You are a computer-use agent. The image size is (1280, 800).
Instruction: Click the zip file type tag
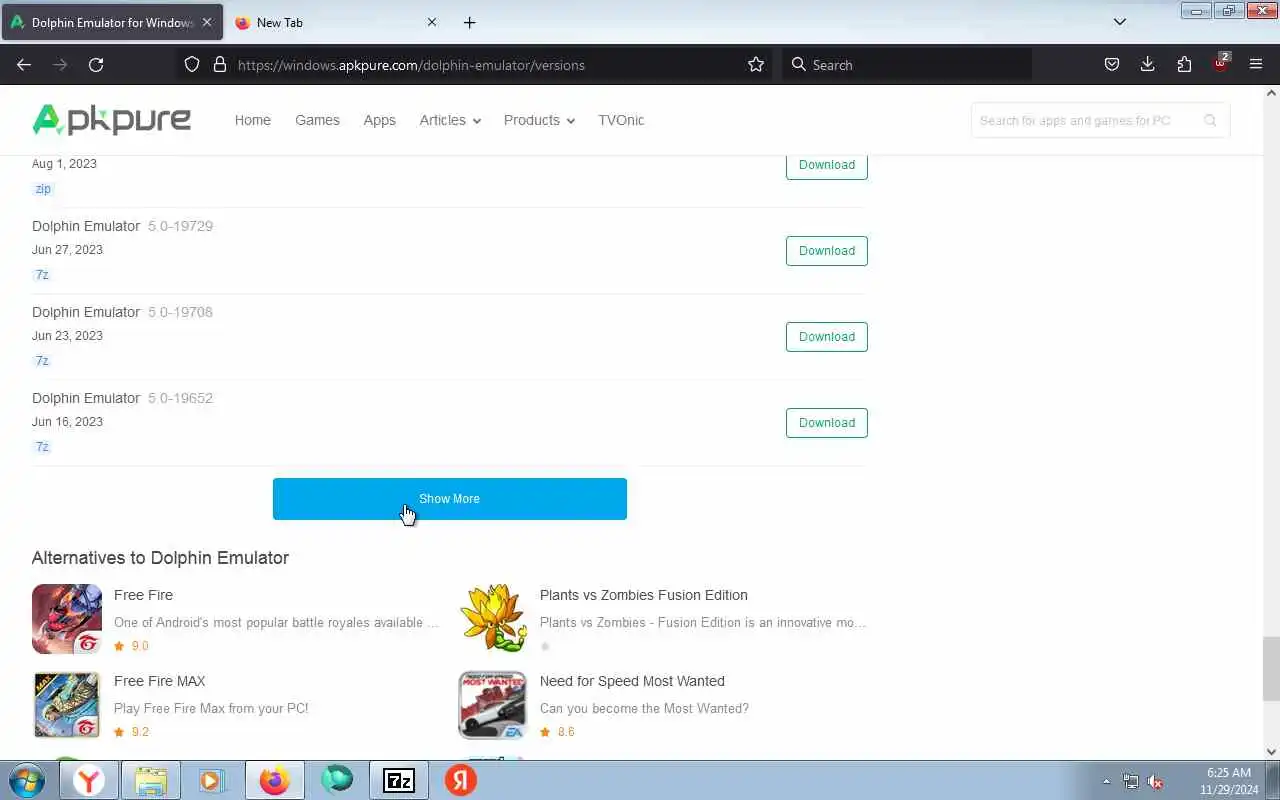click(x=43, y=189)
